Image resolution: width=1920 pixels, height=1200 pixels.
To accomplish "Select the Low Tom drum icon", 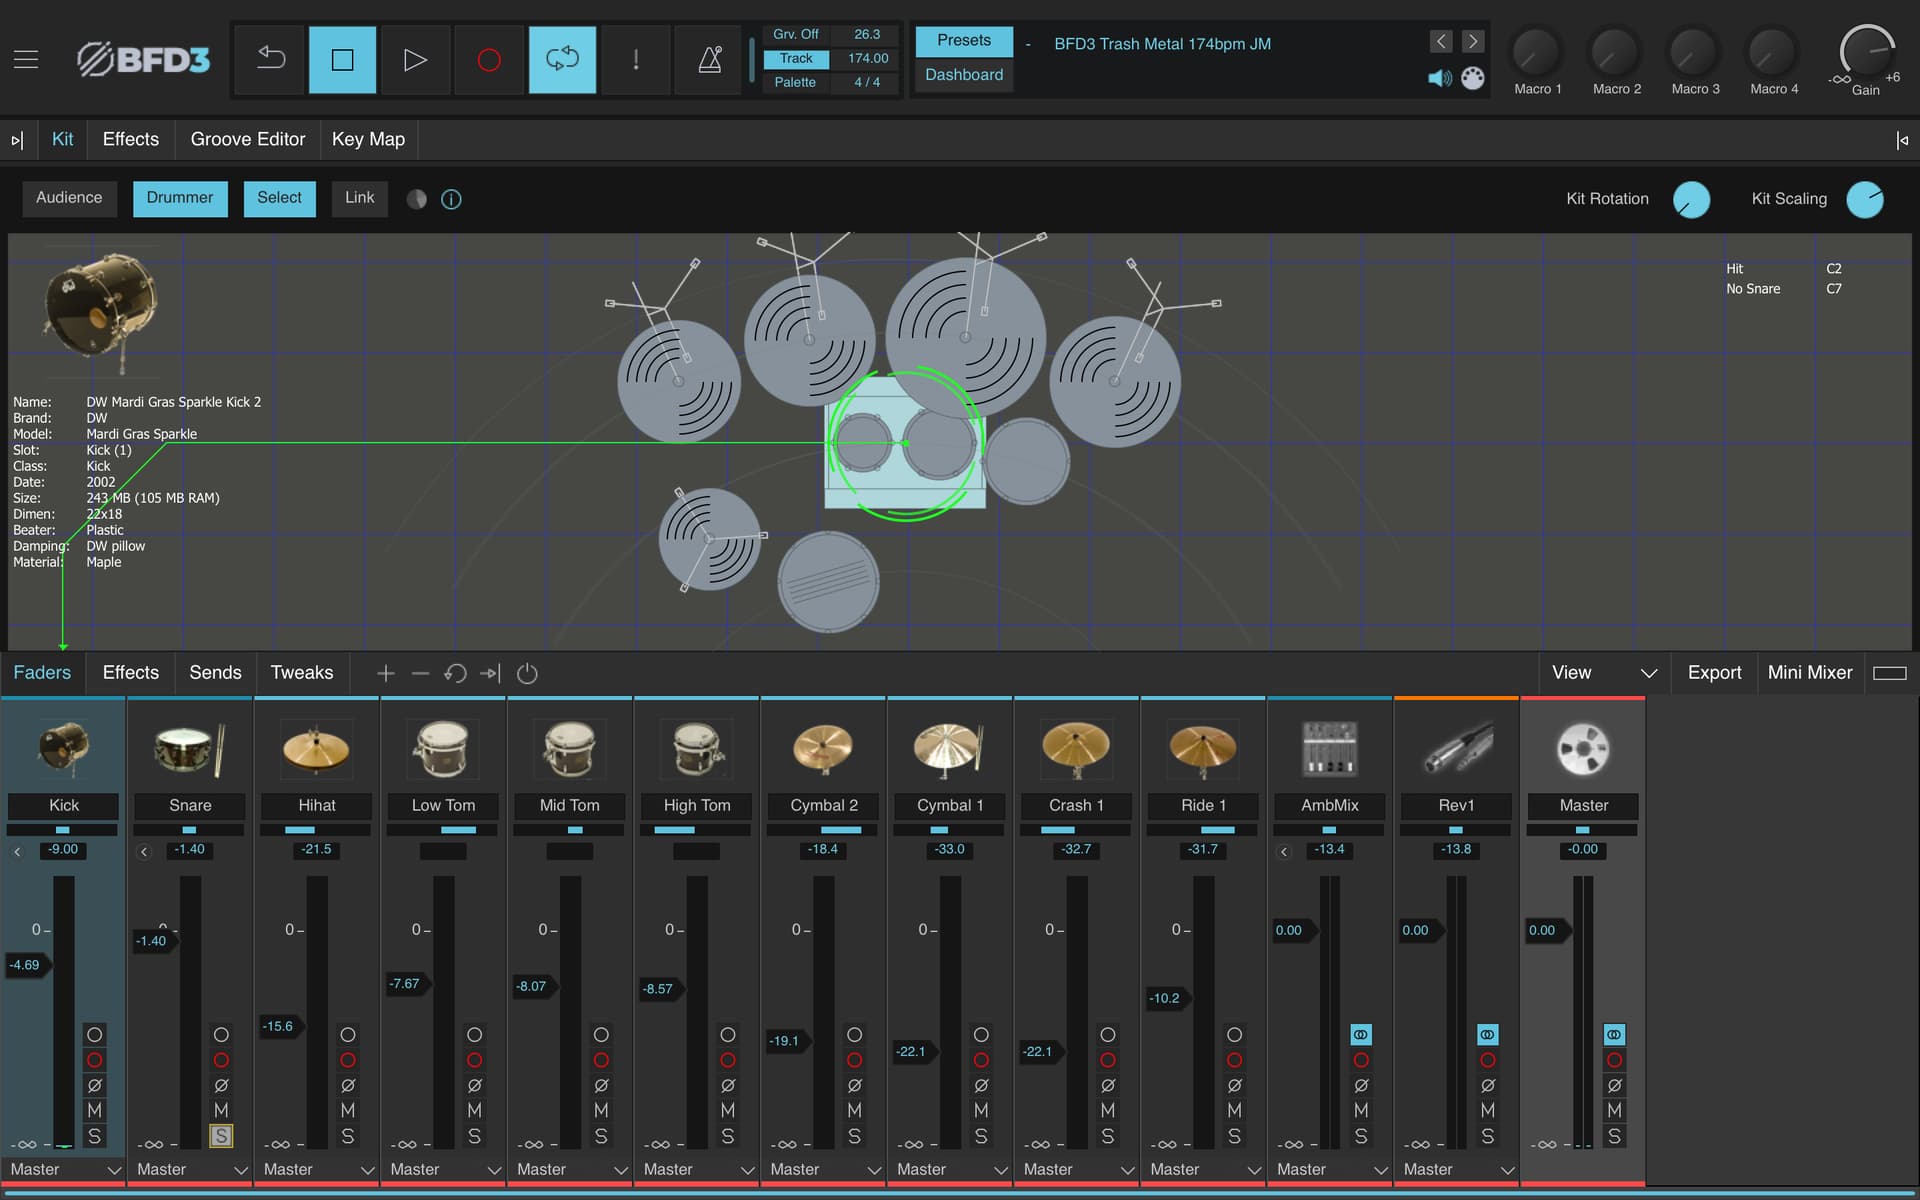I will tap(443, 749).
